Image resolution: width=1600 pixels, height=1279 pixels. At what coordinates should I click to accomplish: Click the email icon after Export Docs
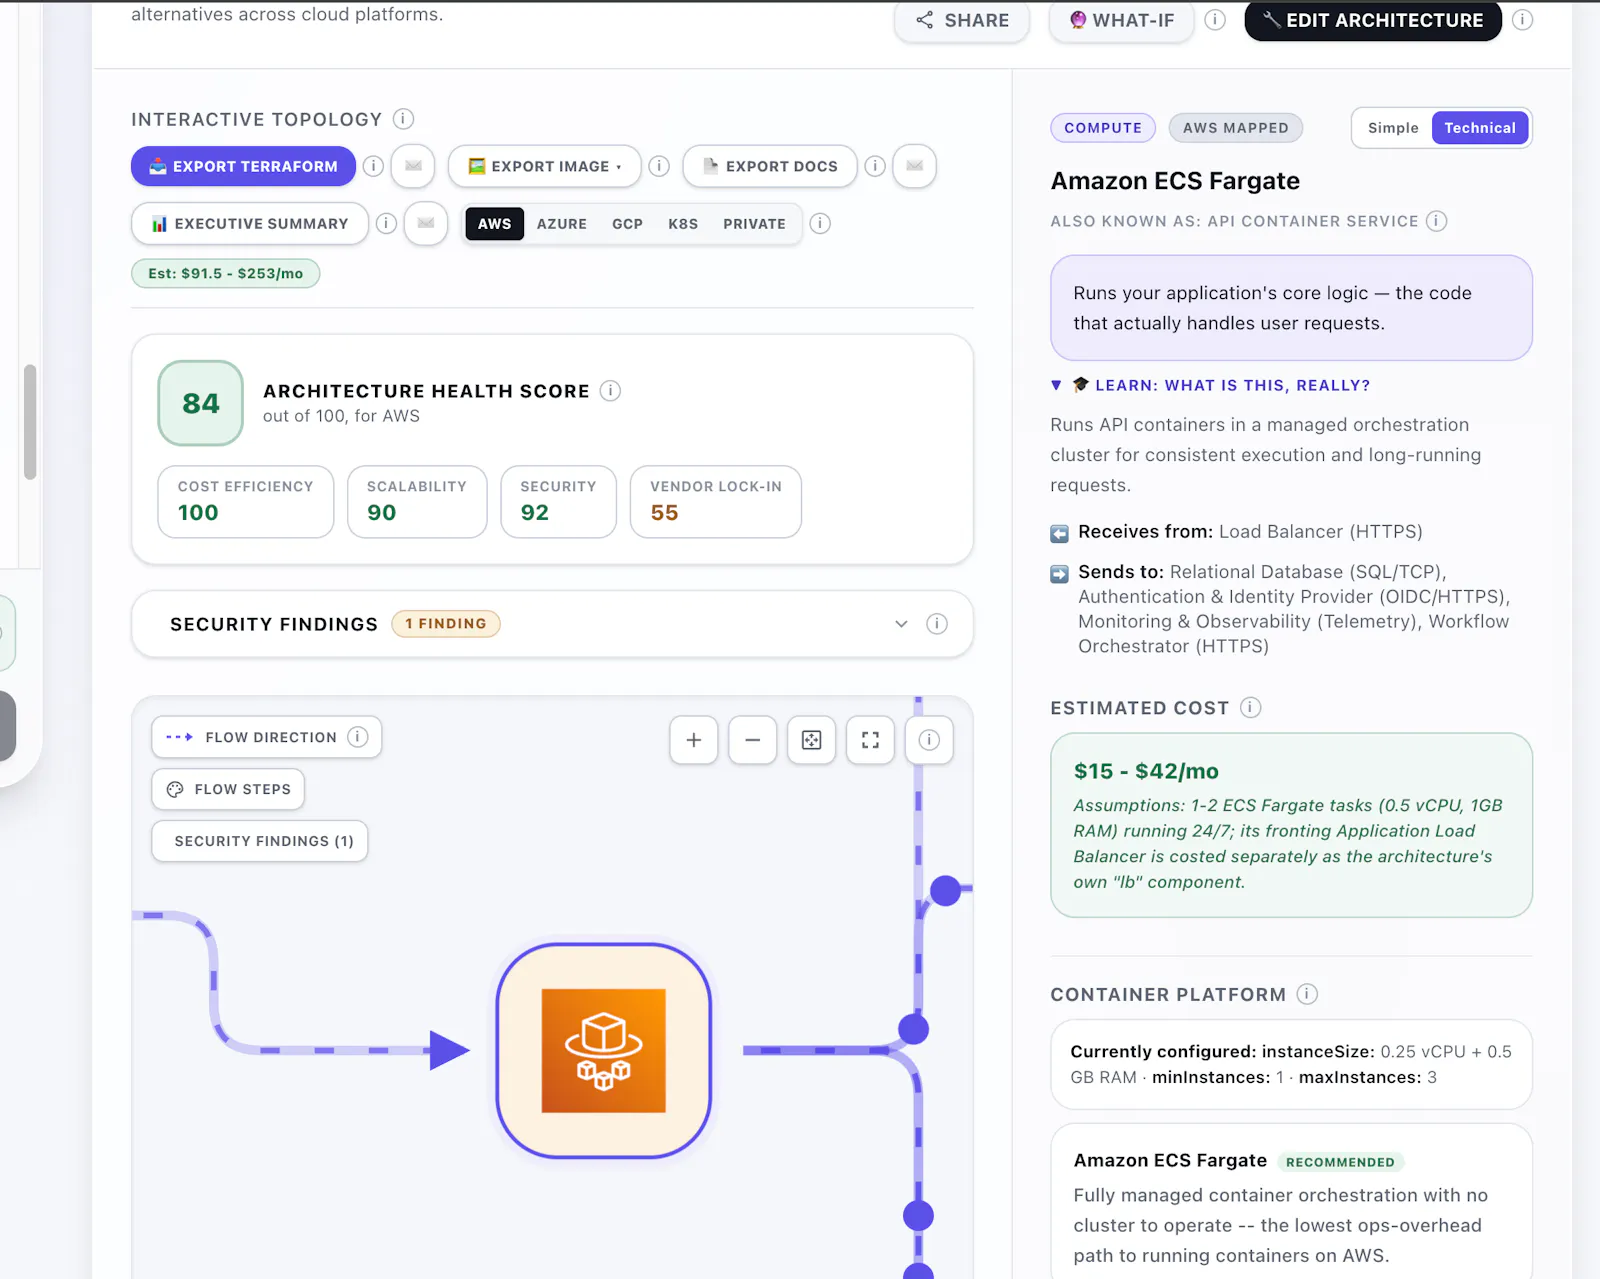[x=914, y=166]
